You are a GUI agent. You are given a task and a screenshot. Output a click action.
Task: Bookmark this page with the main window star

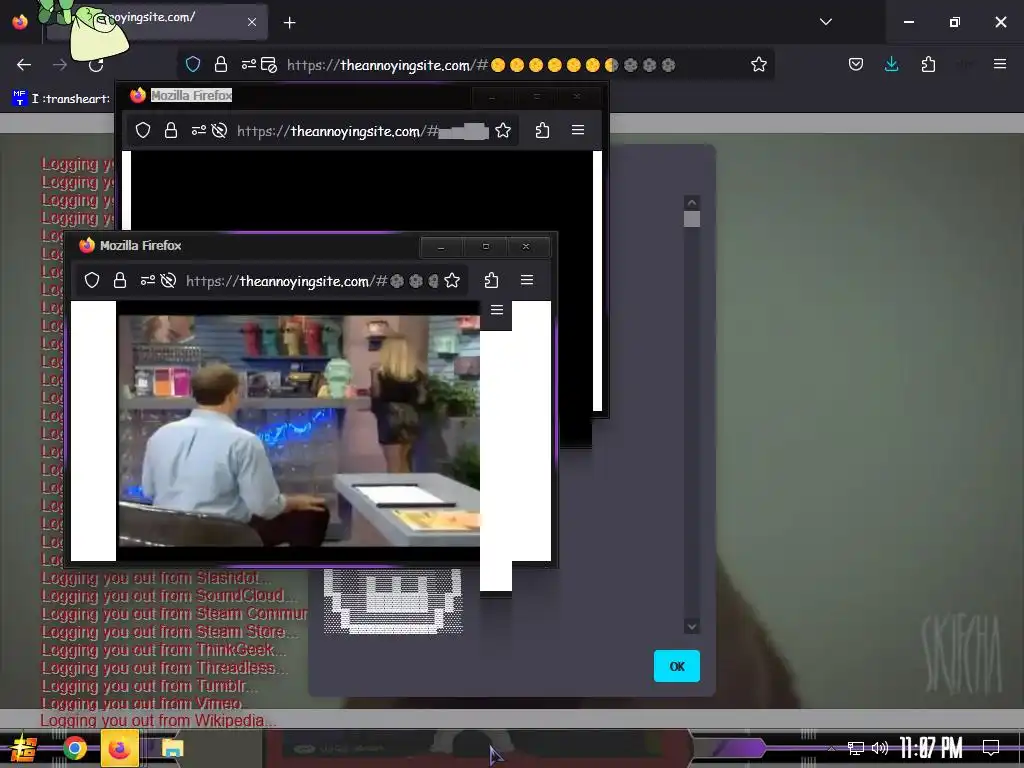pyautogui.click(x=758, y=64)
